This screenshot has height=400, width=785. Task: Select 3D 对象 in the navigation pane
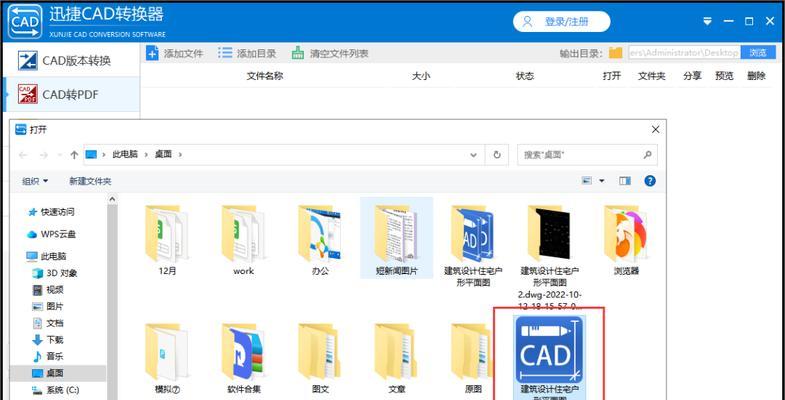[x=55, y=273]
